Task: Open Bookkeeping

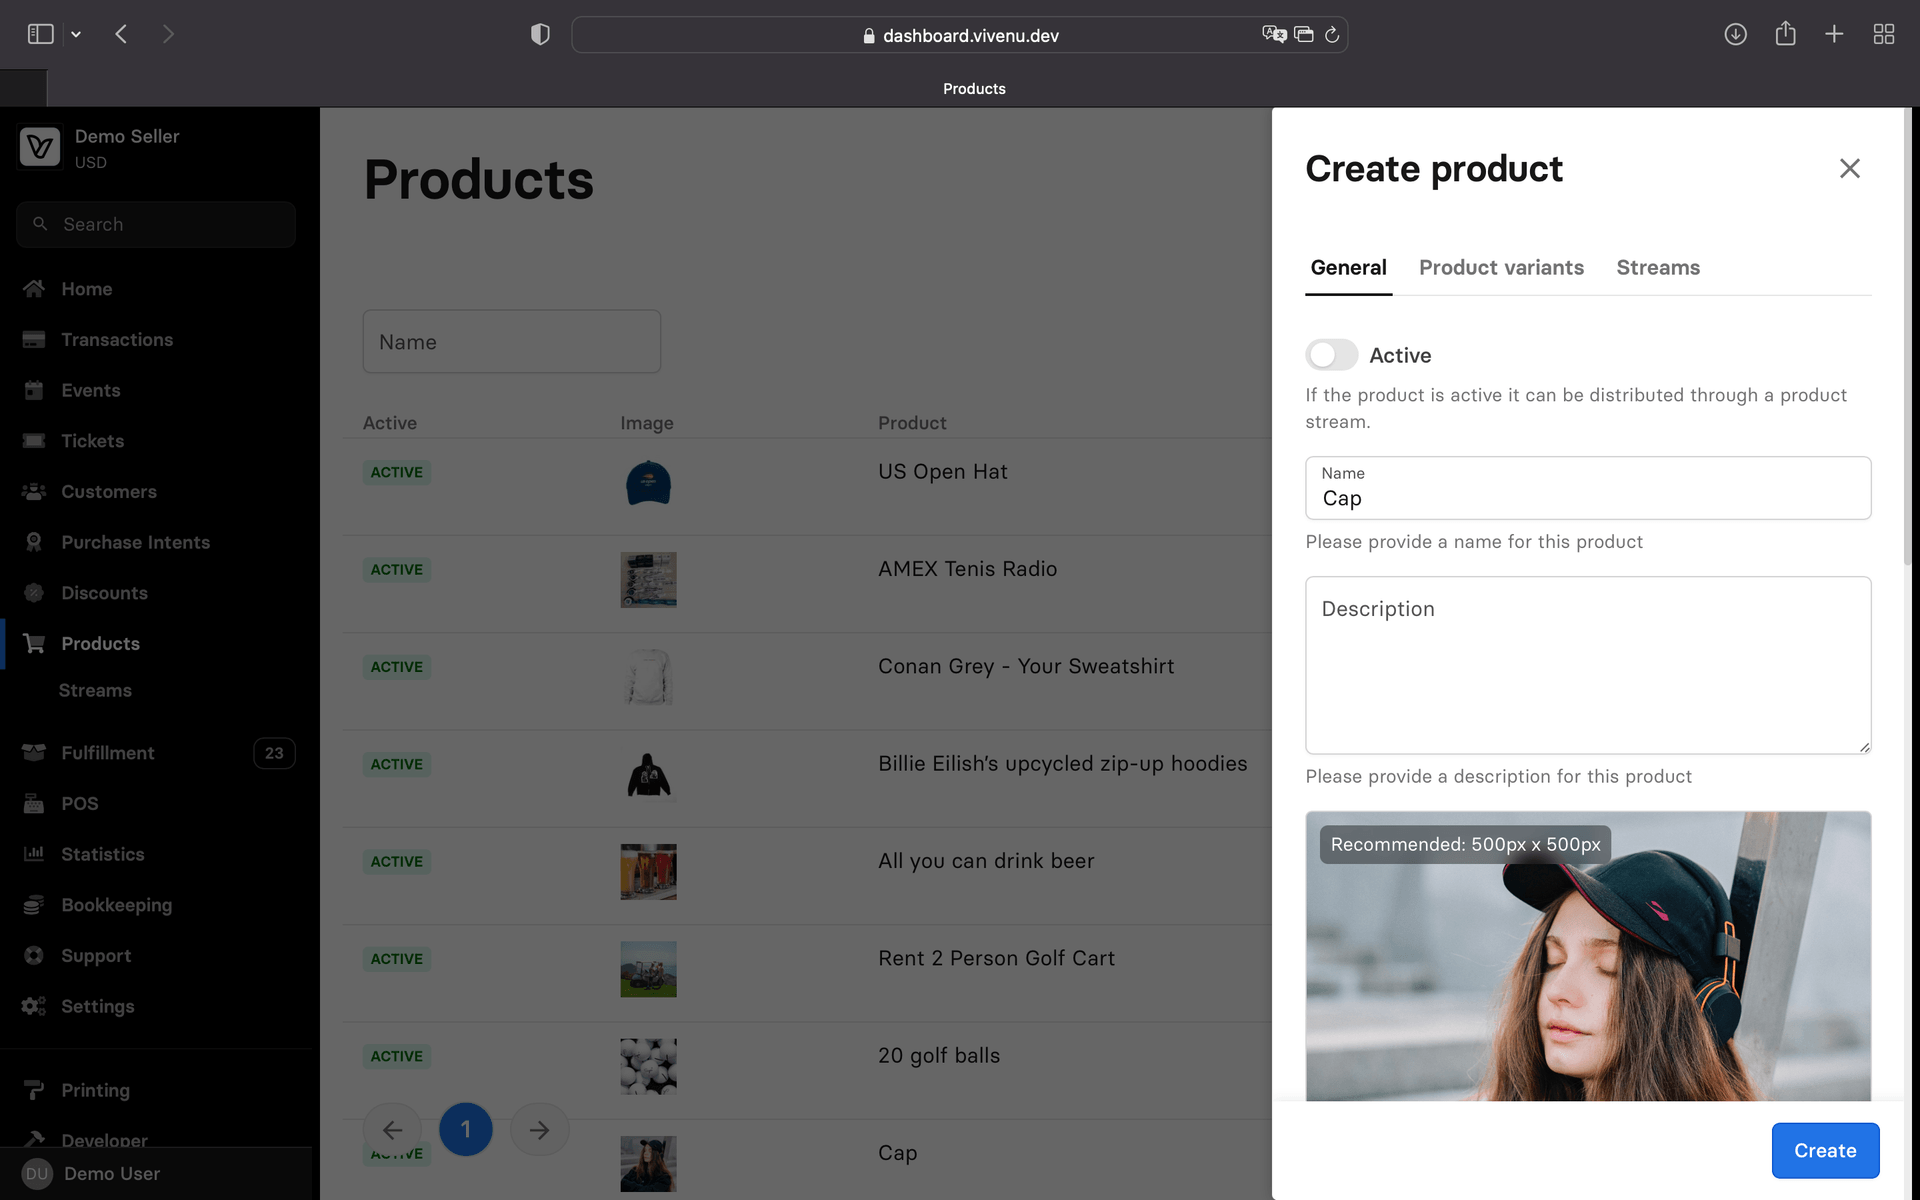Action: (116, 905)
